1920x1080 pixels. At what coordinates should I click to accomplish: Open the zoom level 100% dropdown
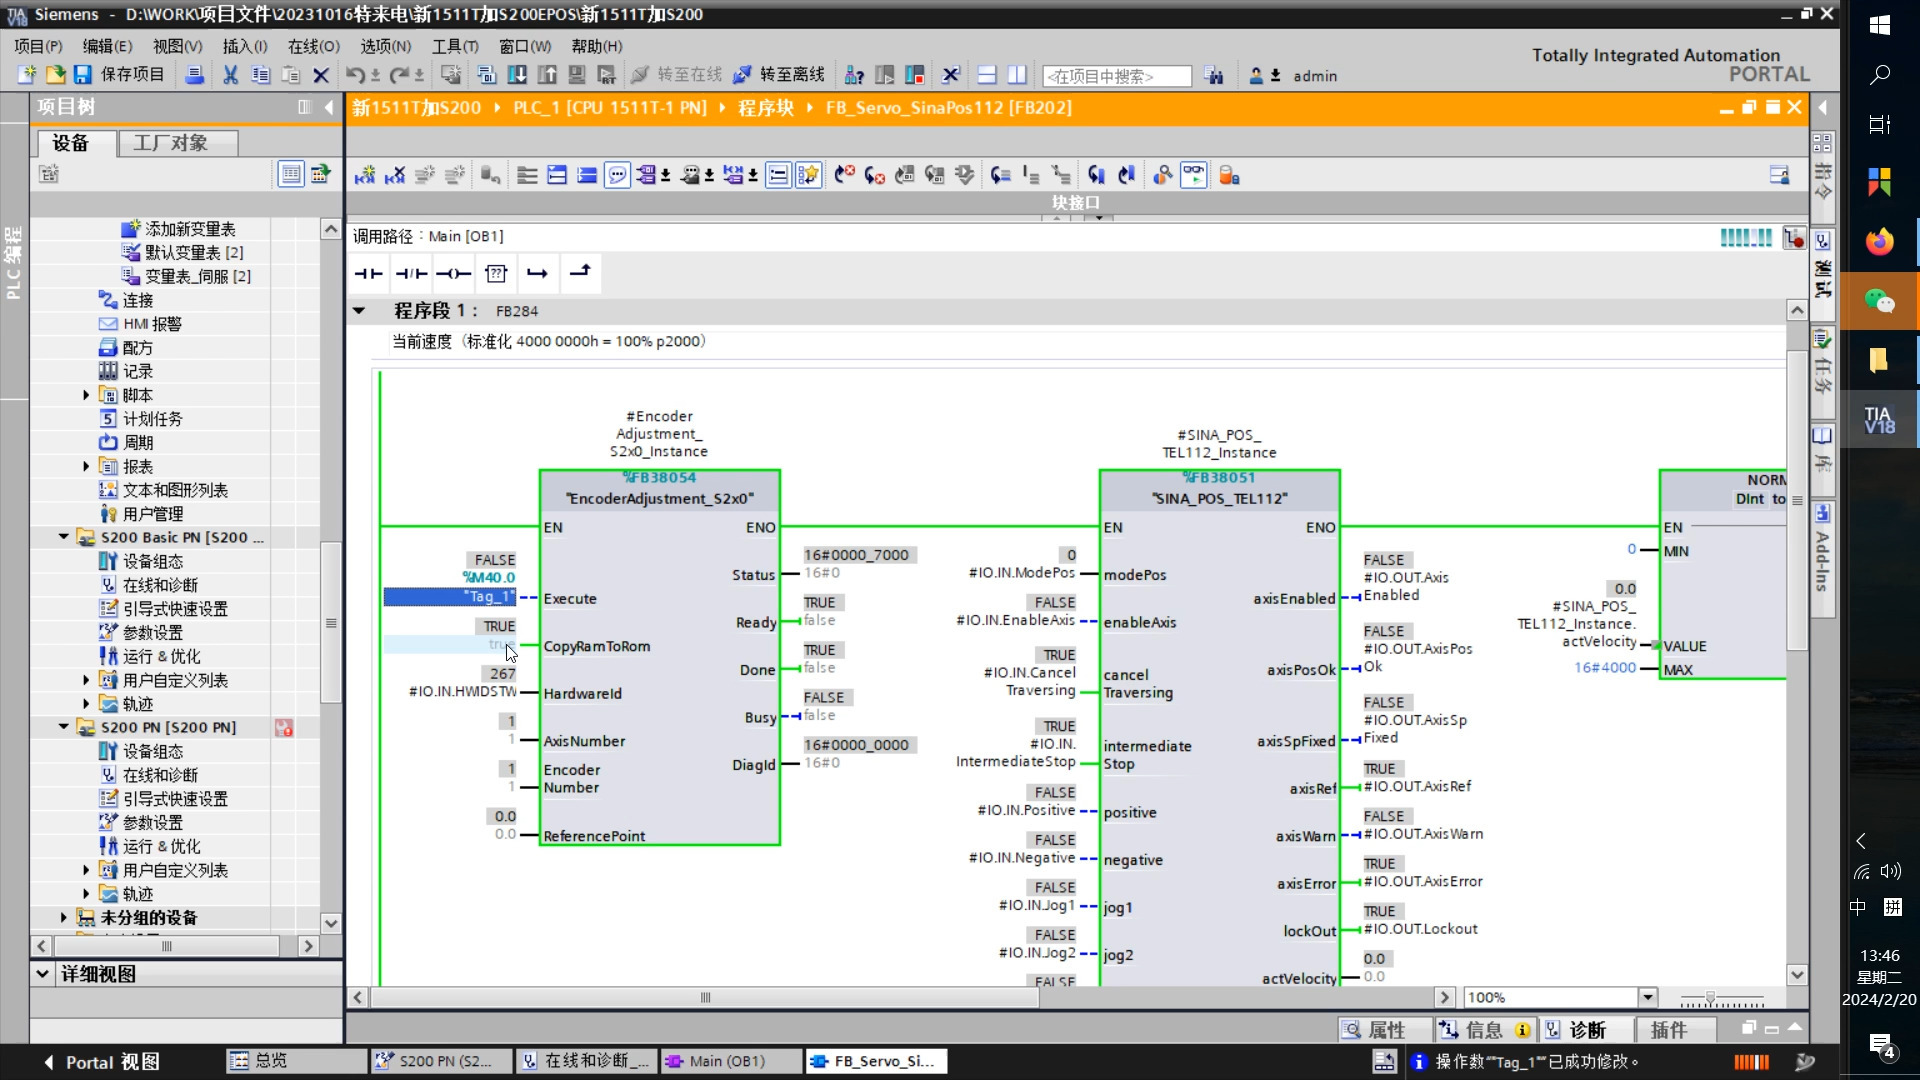click(x=1647, y=997)
